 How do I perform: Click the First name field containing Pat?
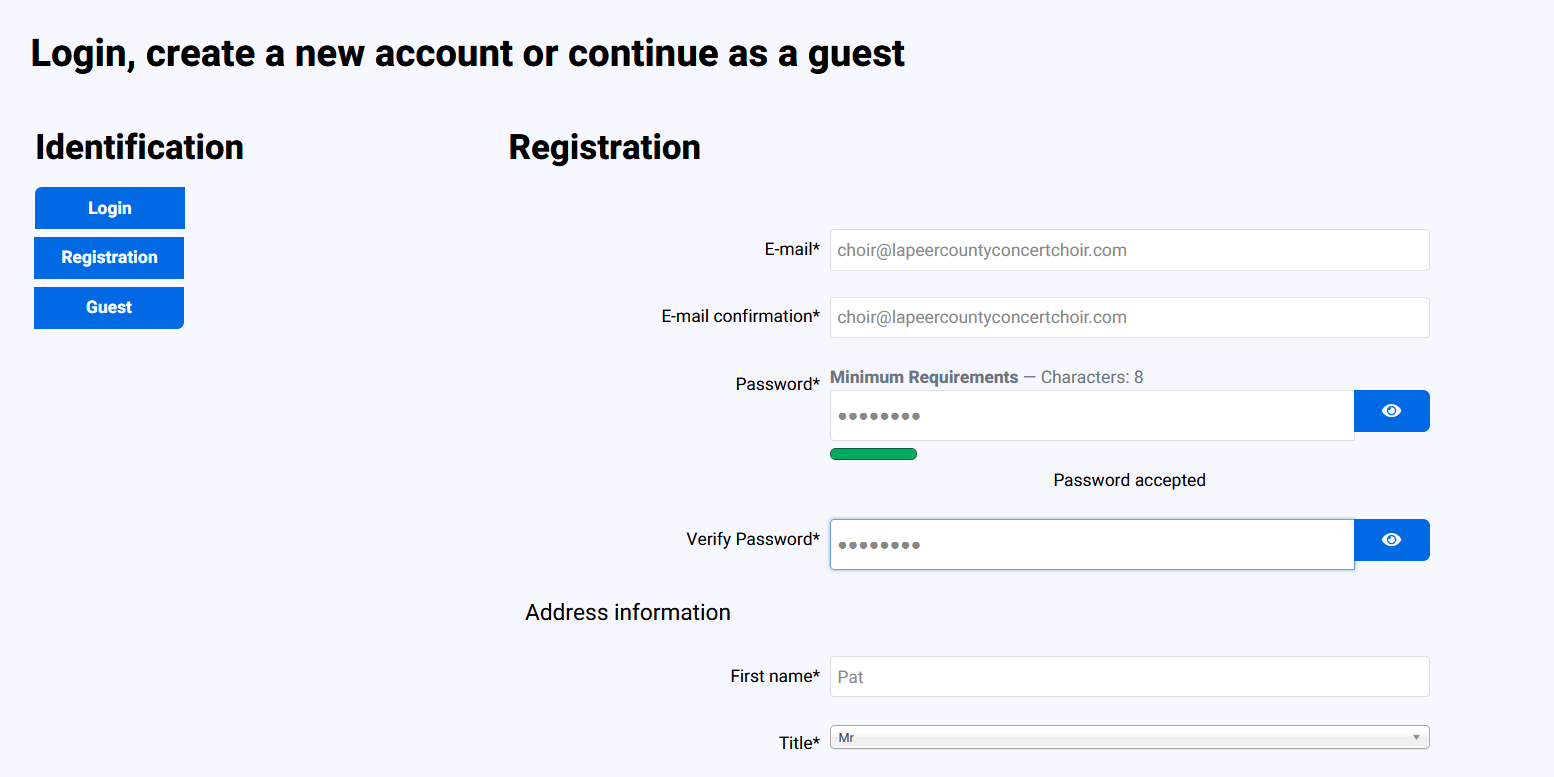[1129, 677]
